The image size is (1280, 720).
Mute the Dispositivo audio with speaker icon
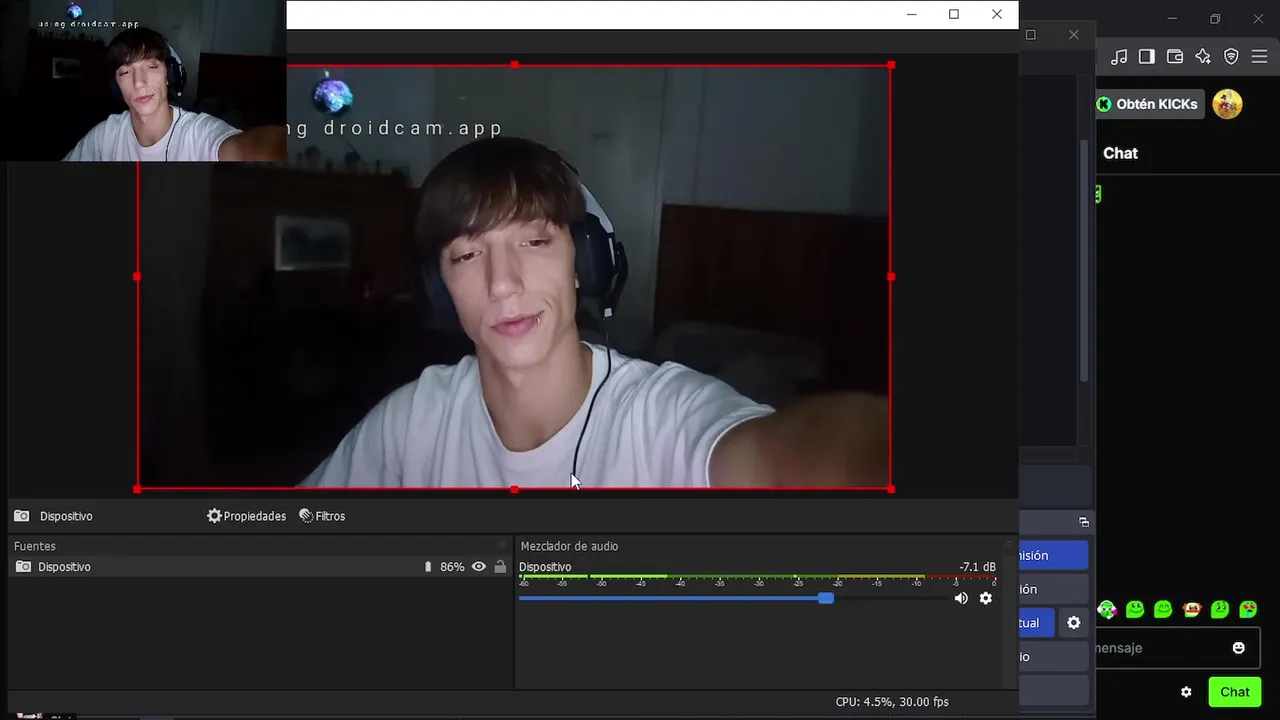(961, 598)
